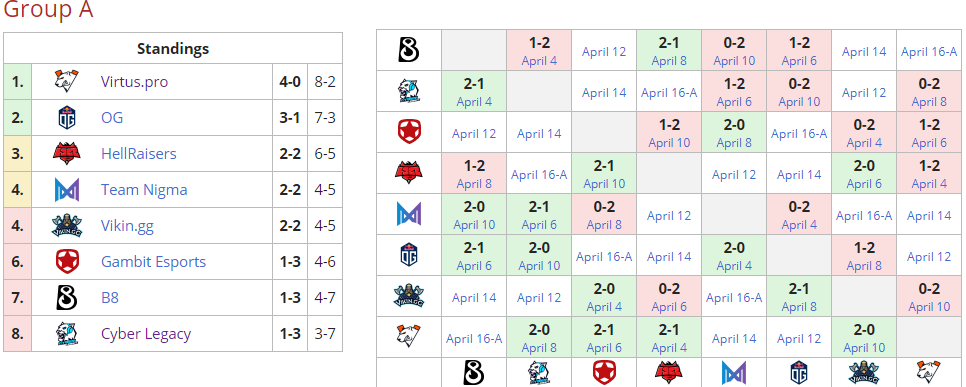Screen dimensions: 966x387
Task: Open the Virtus.pro team link
Action: pos(134,81)
